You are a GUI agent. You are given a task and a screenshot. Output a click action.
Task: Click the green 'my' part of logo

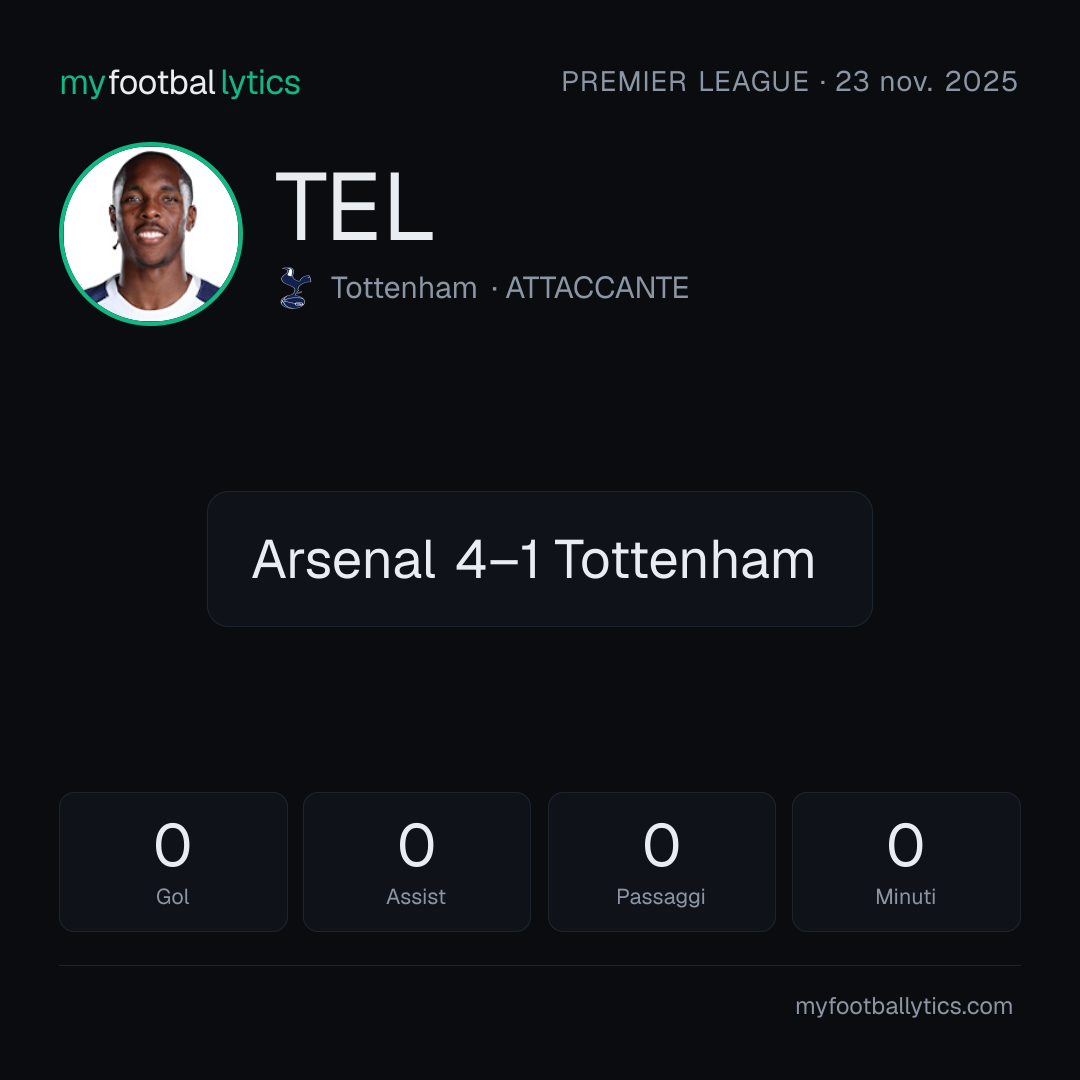click(x=83, y=85)
